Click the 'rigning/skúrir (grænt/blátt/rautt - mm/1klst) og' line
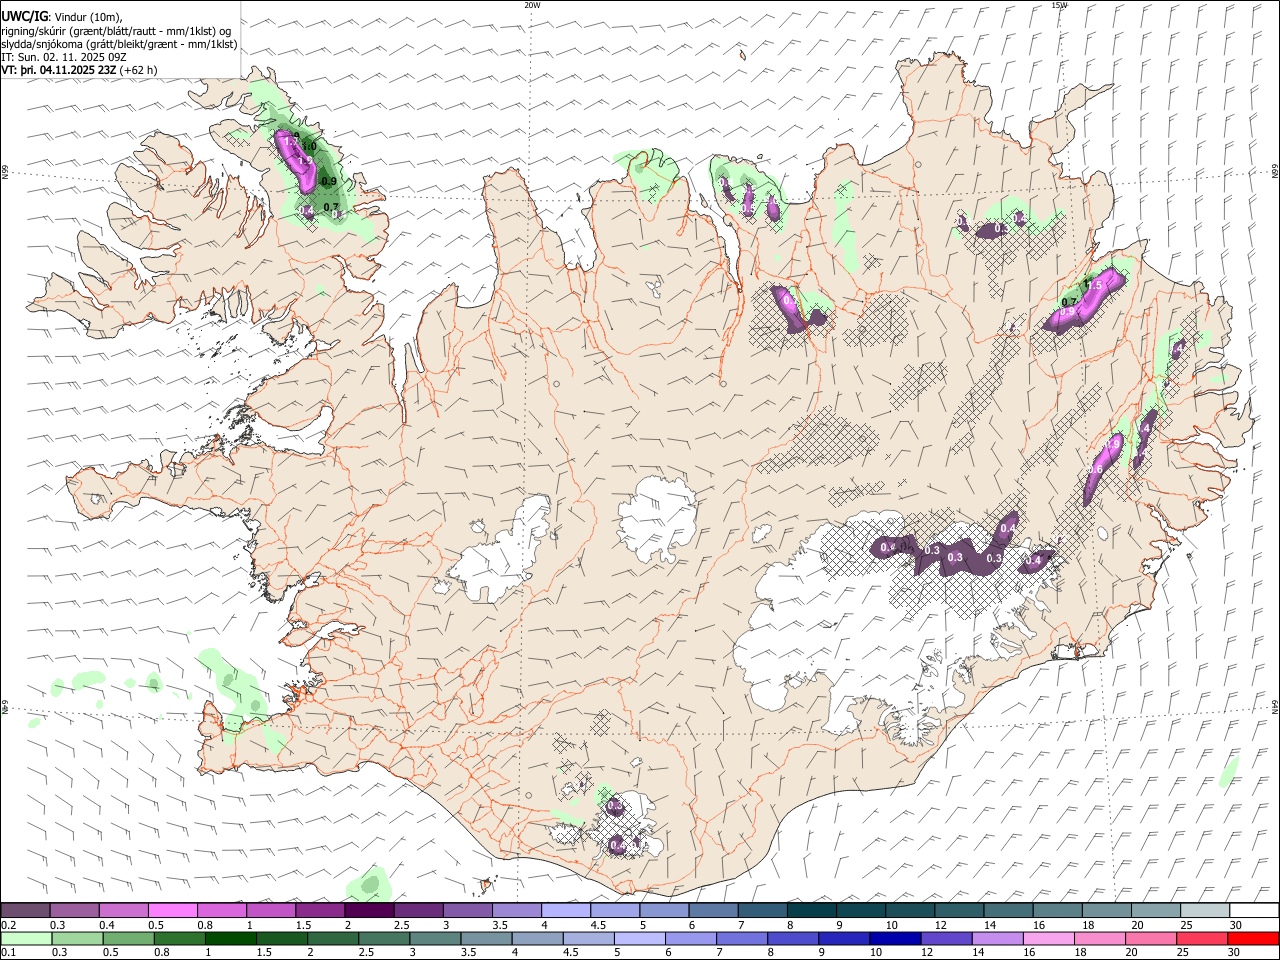 click(x=116, y=30)
